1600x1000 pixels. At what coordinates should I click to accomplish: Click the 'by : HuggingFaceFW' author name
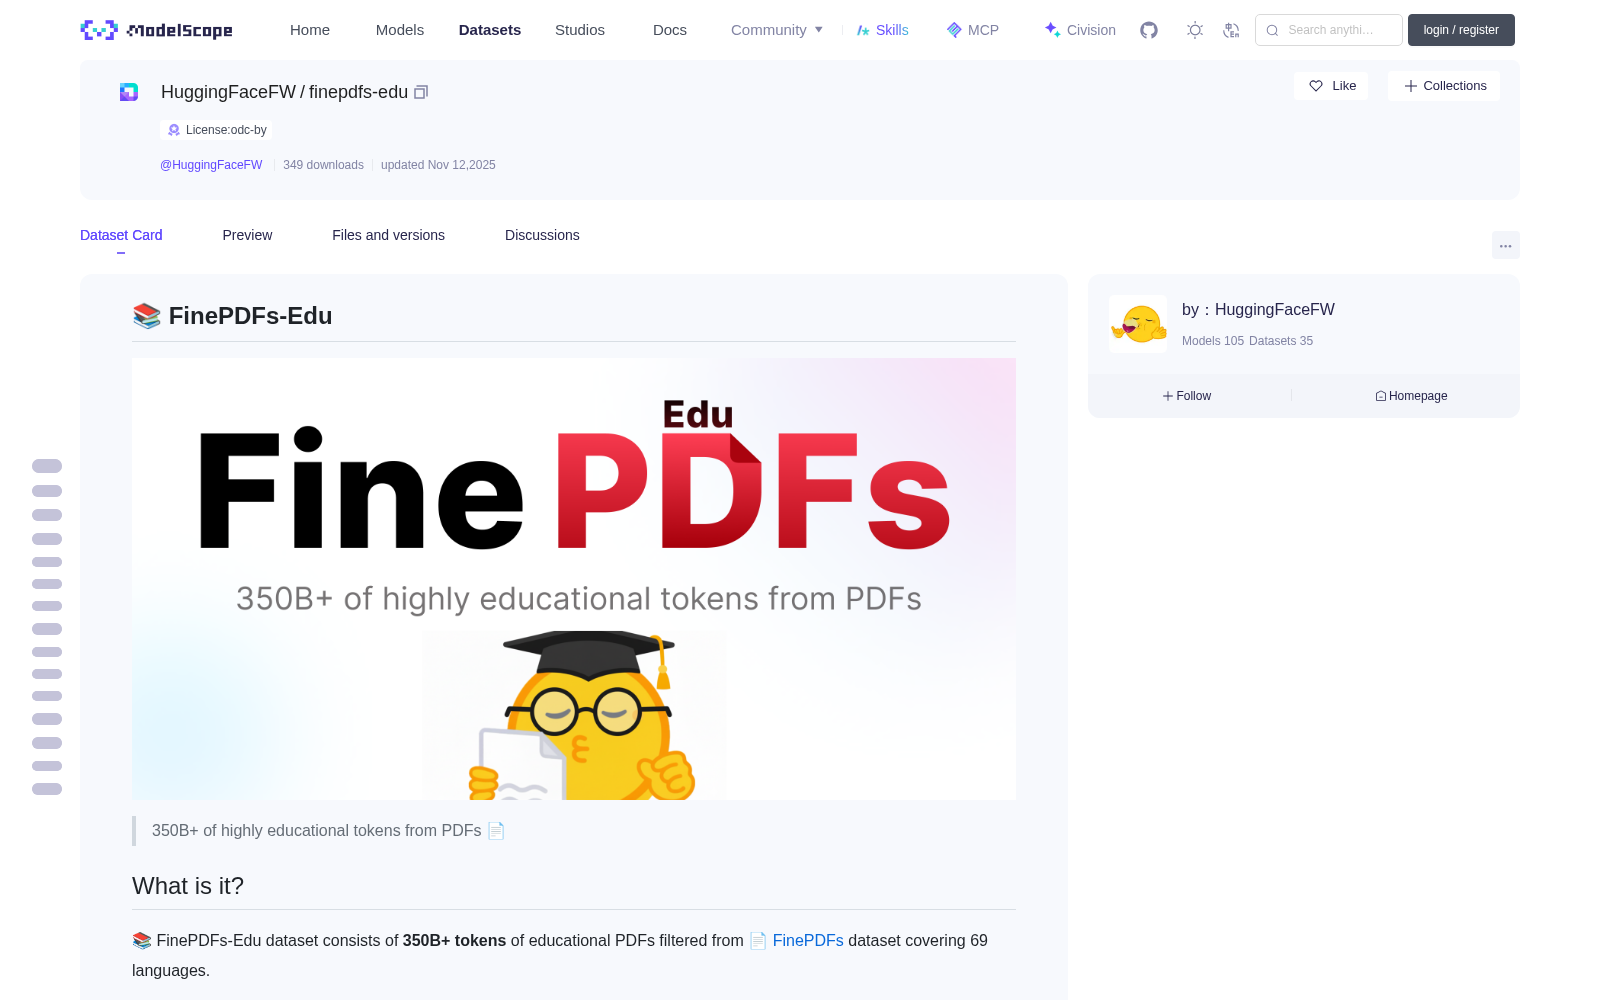coord(1258,310)
